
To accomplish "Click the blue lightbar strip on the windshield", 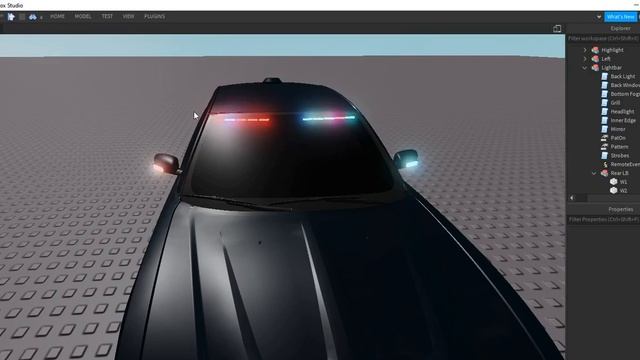I will pos(329,118).
